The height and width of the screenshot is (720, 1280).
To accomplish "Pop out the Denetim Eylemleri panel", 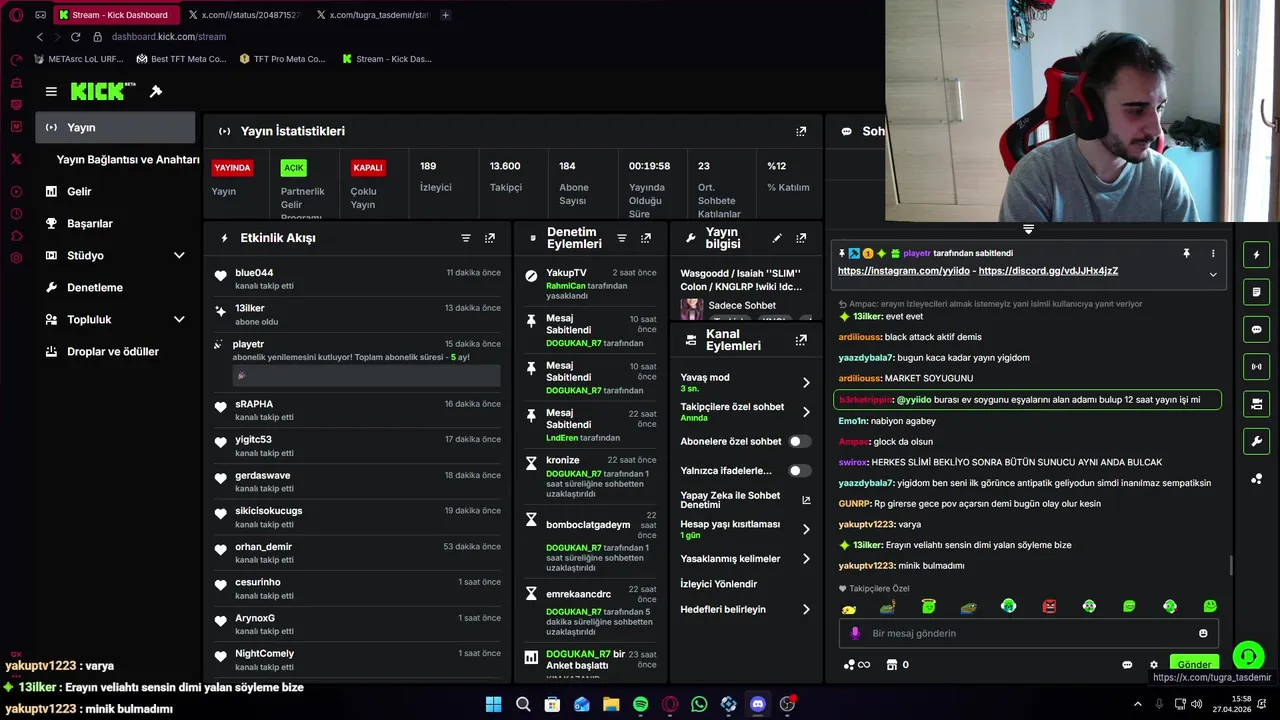I will [x=646, y=238].
